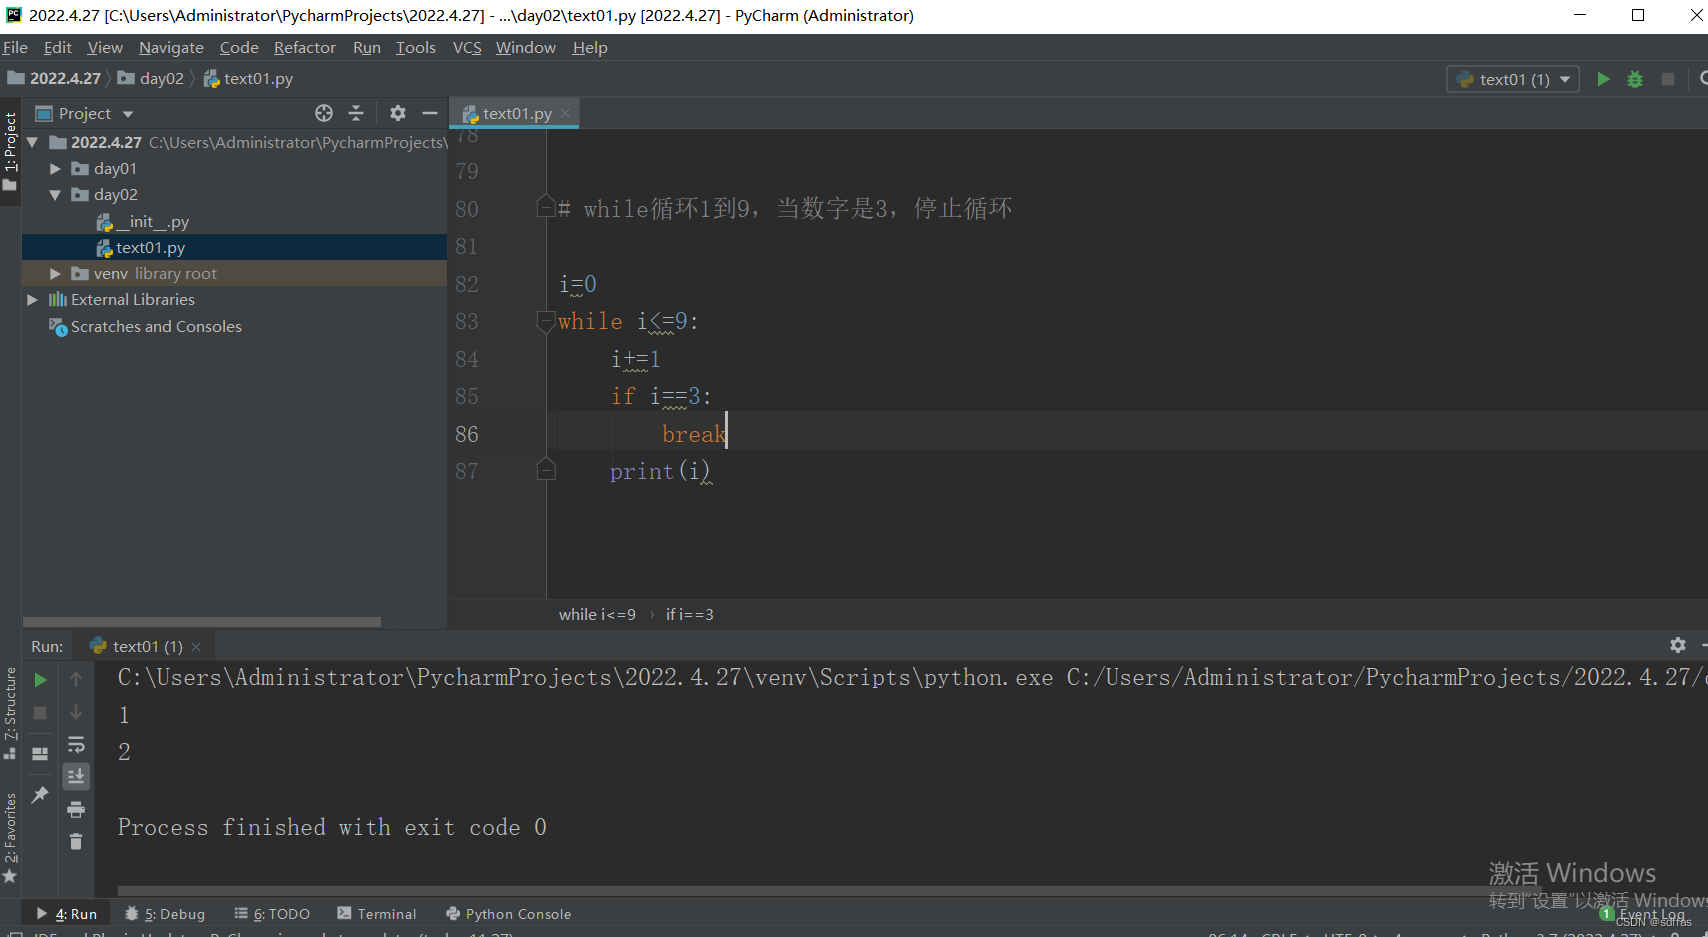Viewport: 1708px width, 937px height.
Task: Expand the day01 folder
Action: point(55,169)
